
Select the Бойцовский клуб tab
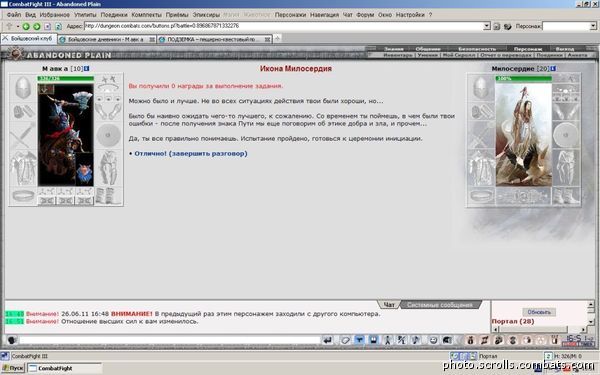pos(29,39)
